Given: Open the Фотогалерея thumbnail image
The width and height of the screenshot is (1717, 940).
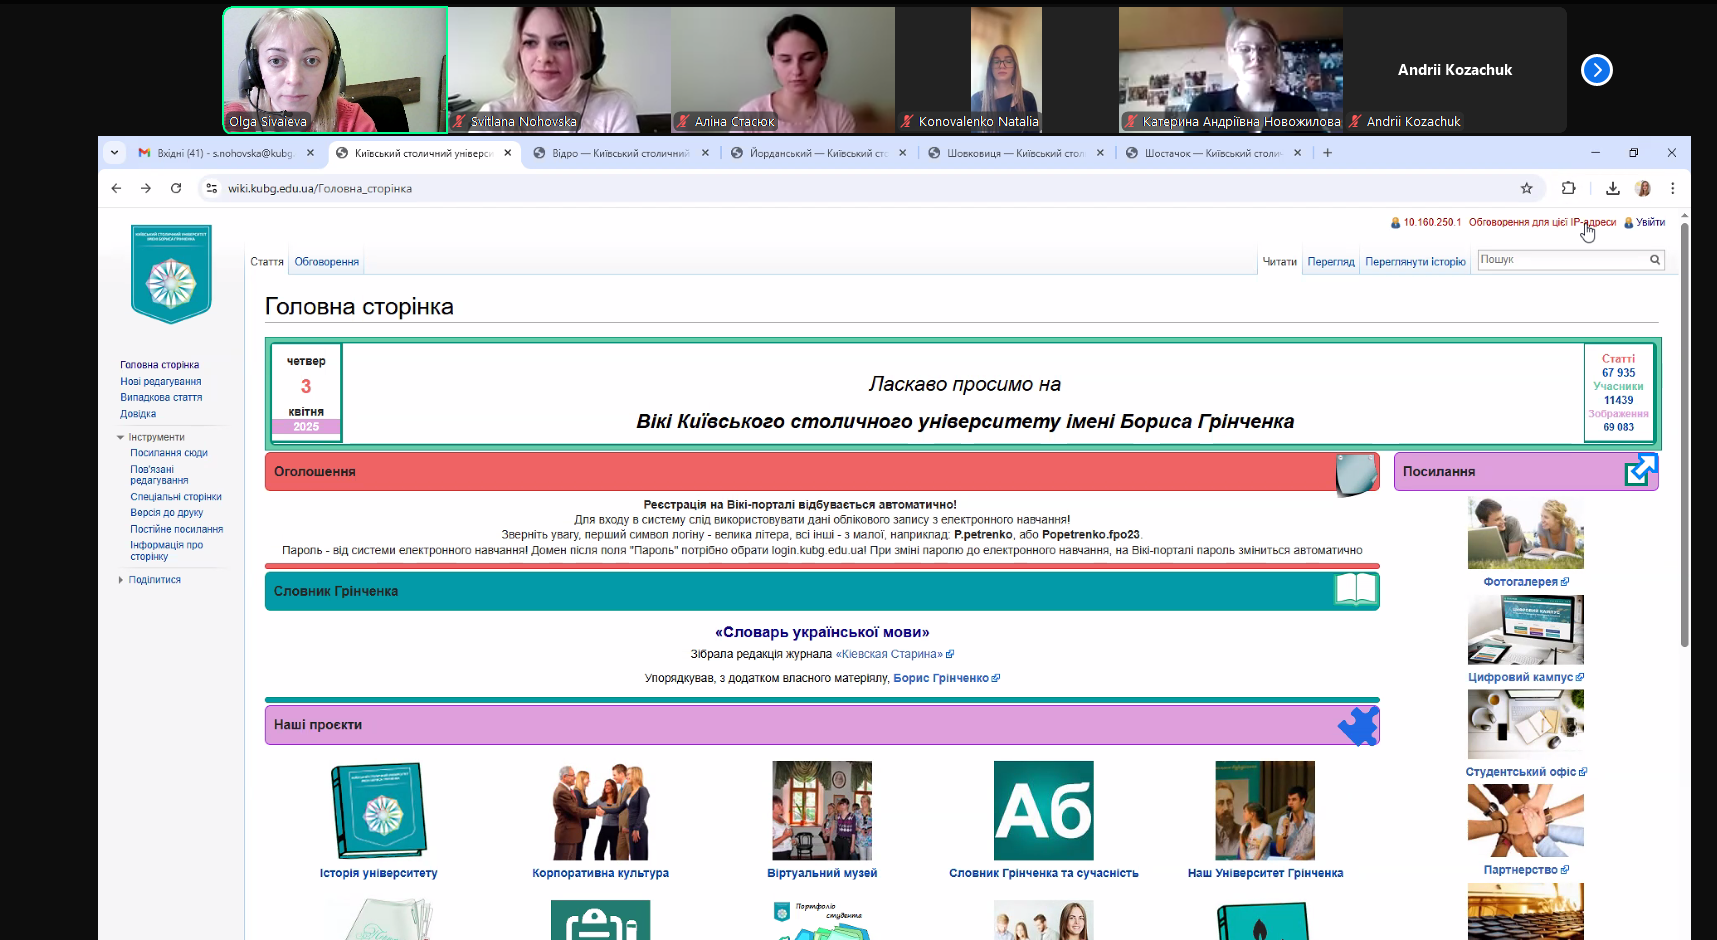Looking at the screenshot, I should 1526,533.
